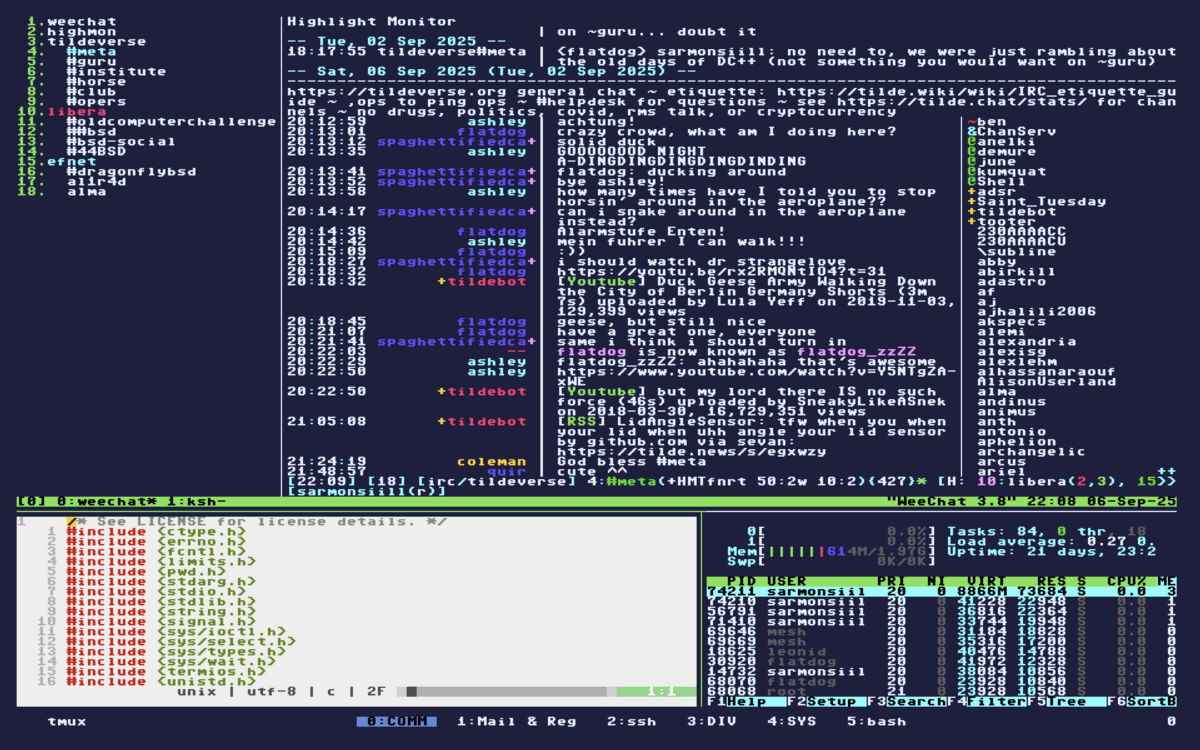Select alexandria in the nick list
The image size is (1200, 750).
point(1026,341)
